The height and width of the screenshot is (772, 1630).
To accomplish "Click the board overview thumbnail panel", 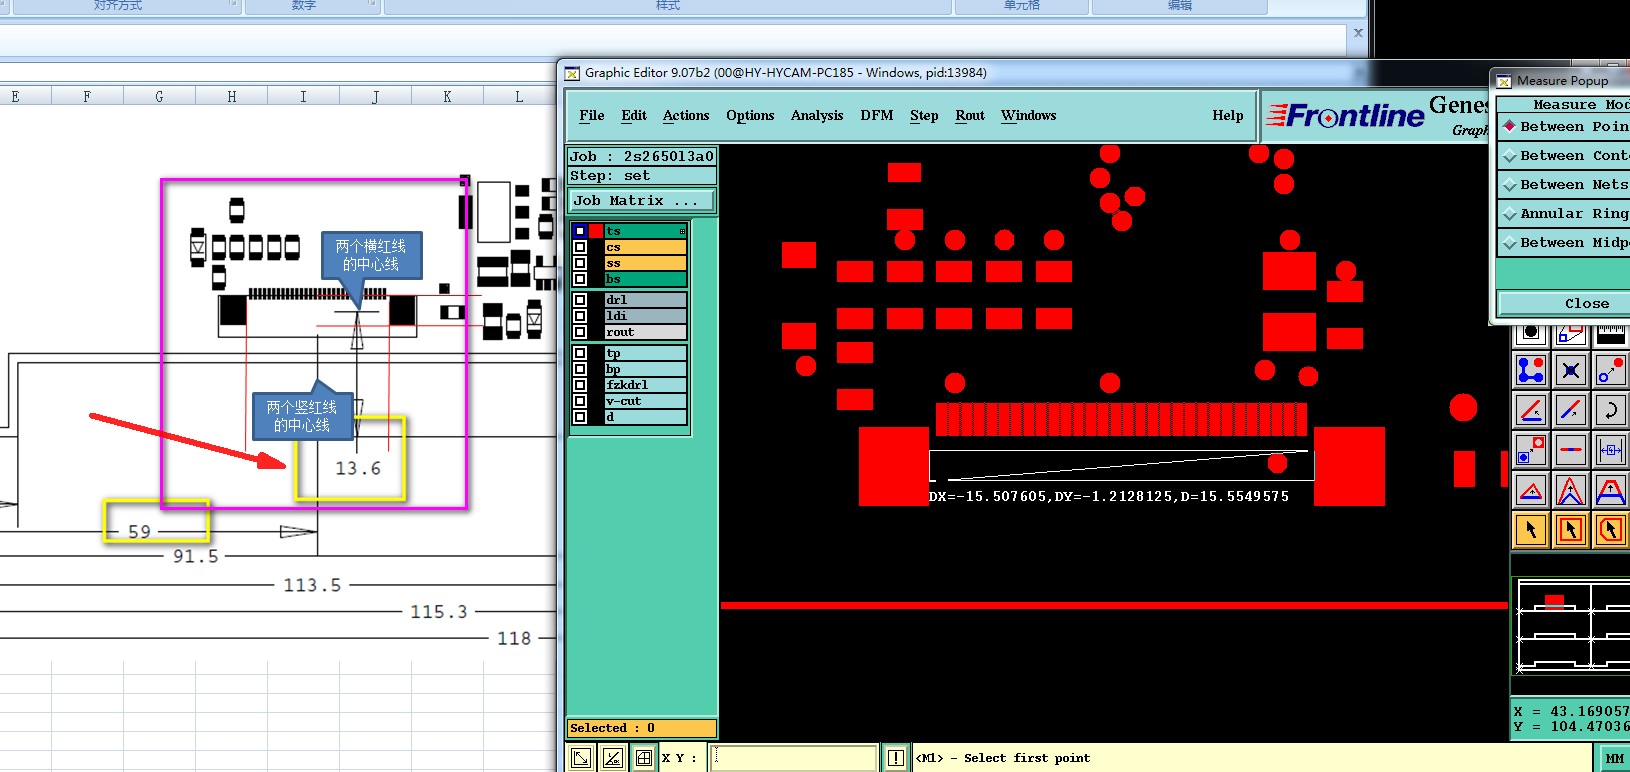I will tap(1570, 626).
